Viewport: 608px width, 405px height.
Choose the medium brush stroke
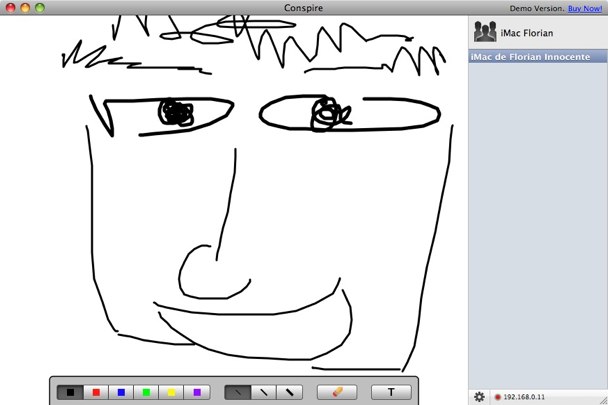coord(264,393)
